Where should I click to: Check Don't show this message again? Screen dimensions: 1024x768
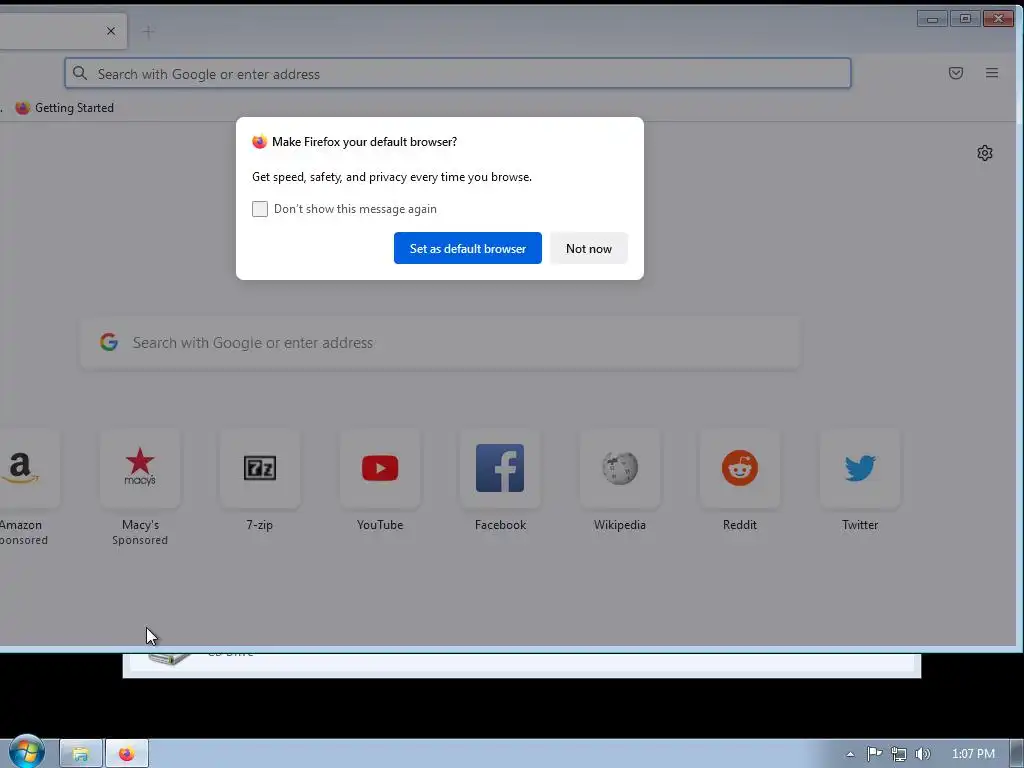click(x=260, y=209)
